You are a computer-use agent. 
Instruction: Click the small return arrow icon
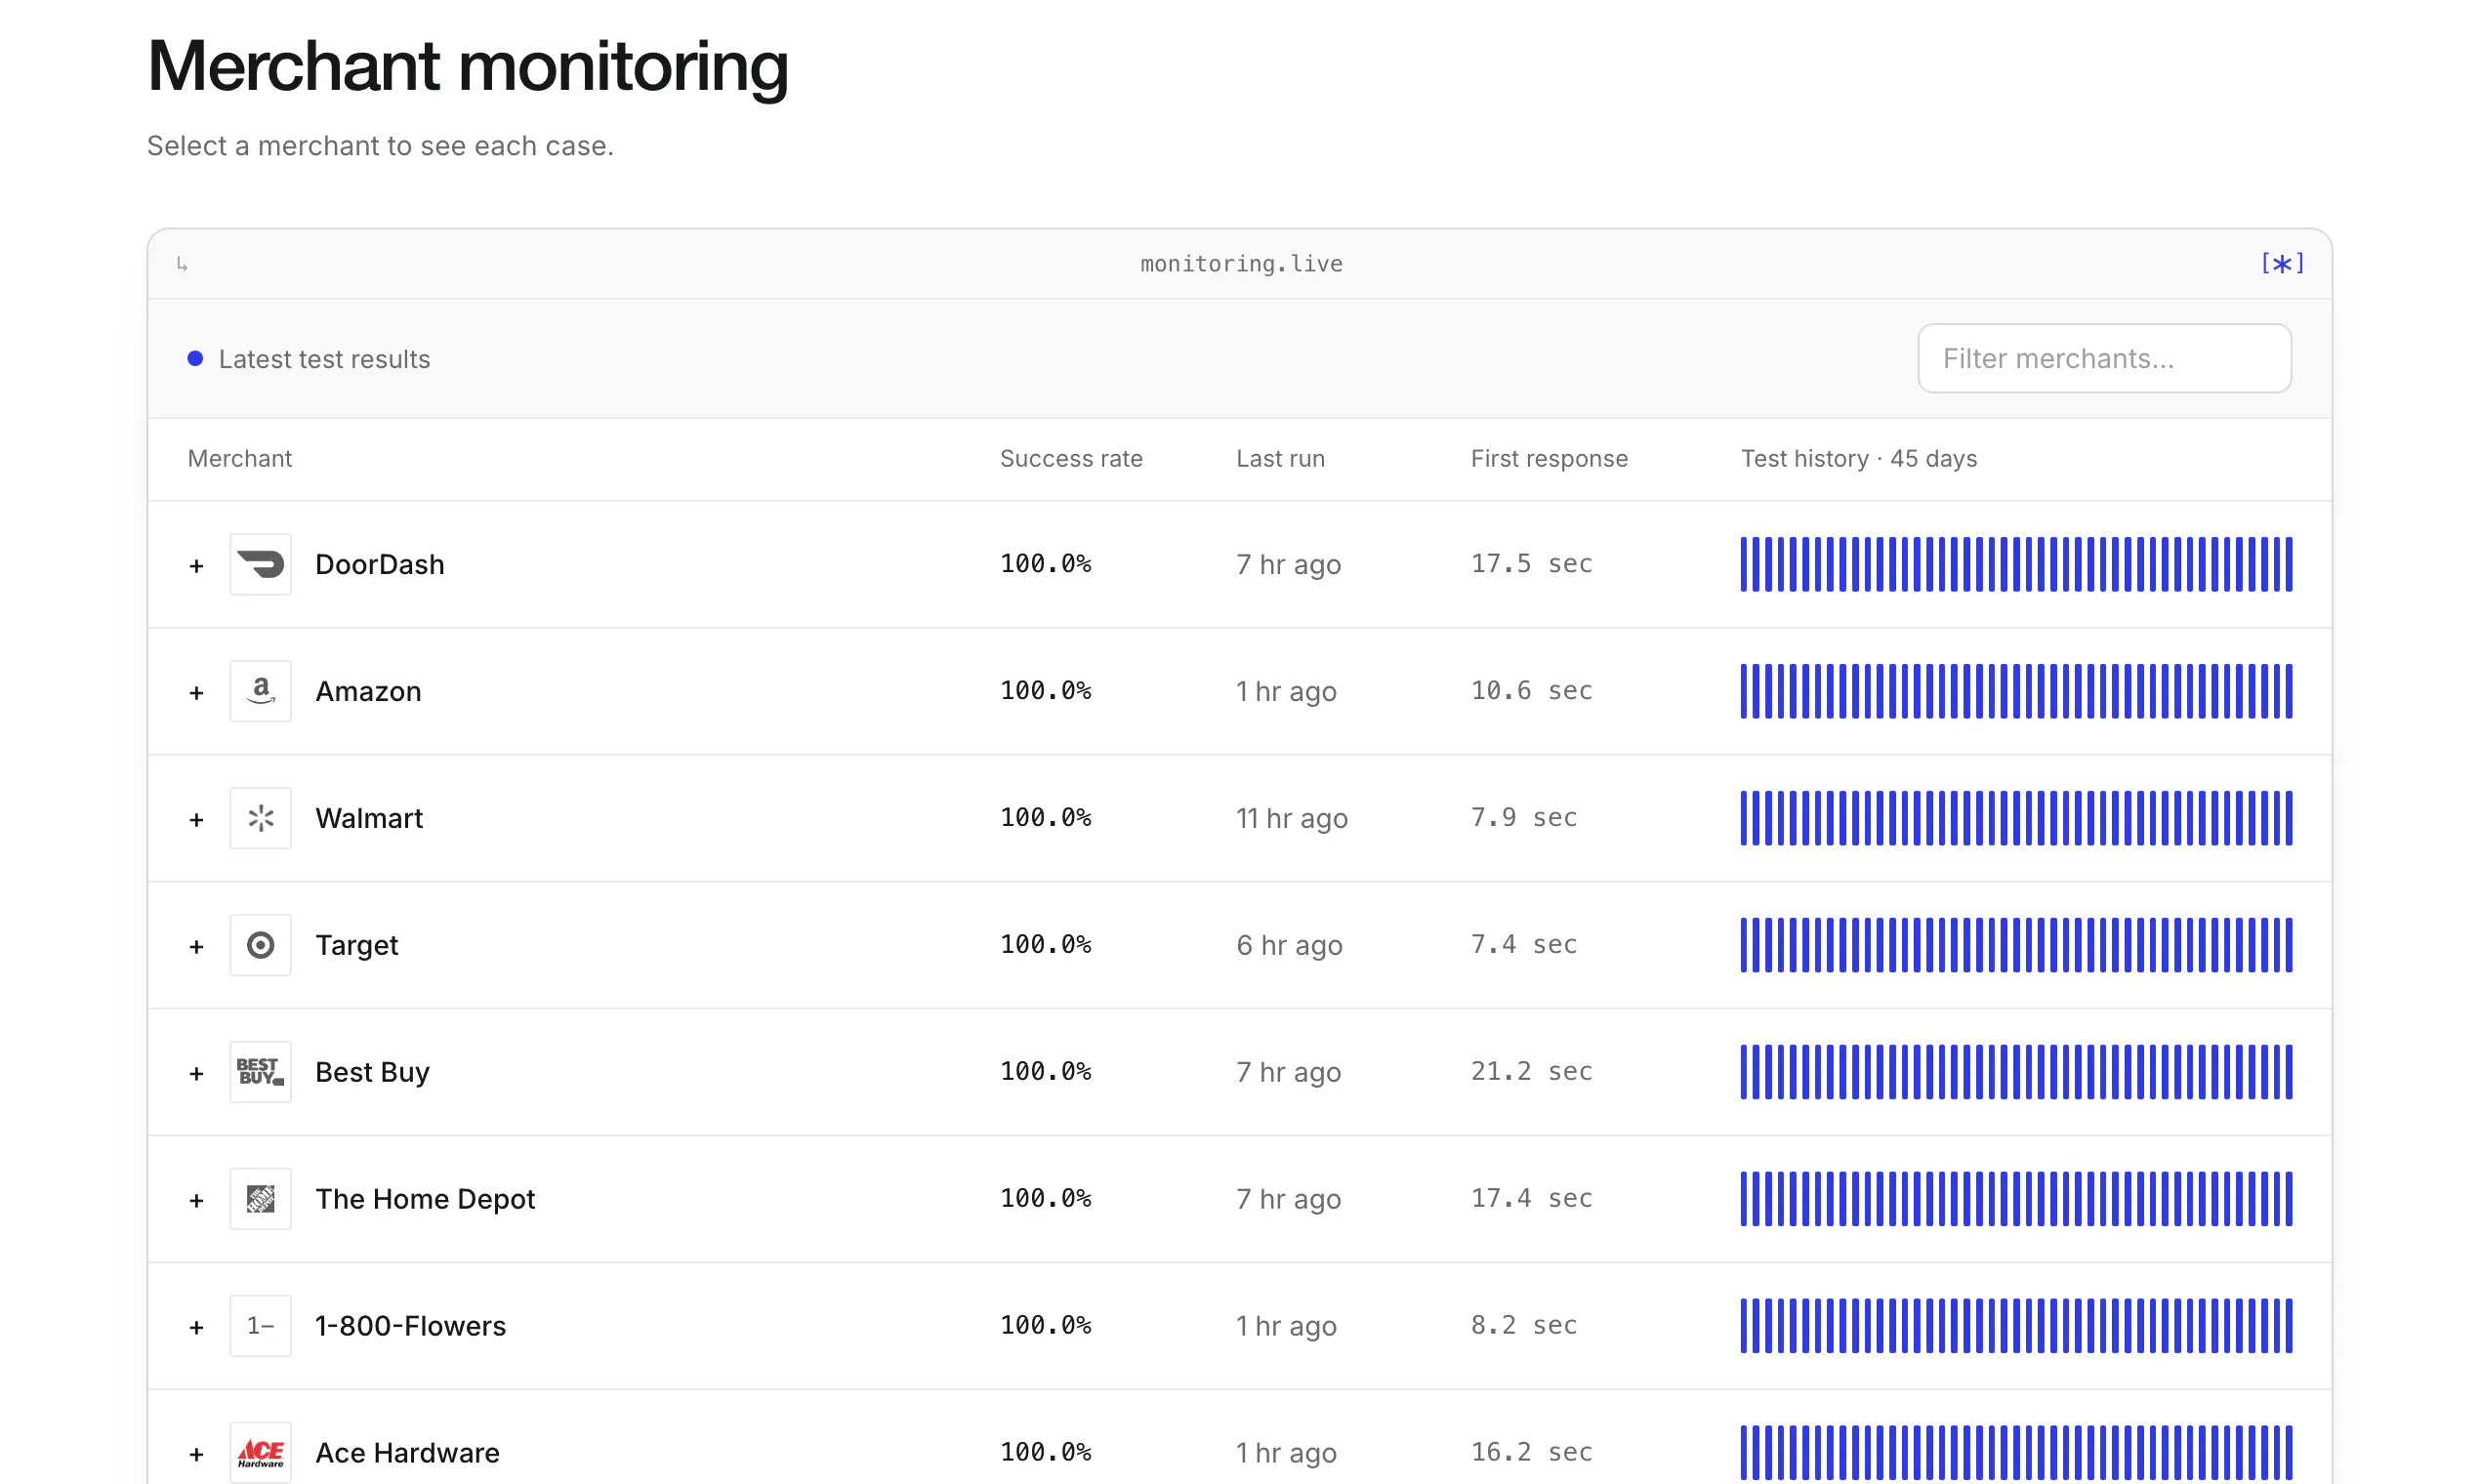[x=182, y=264]
